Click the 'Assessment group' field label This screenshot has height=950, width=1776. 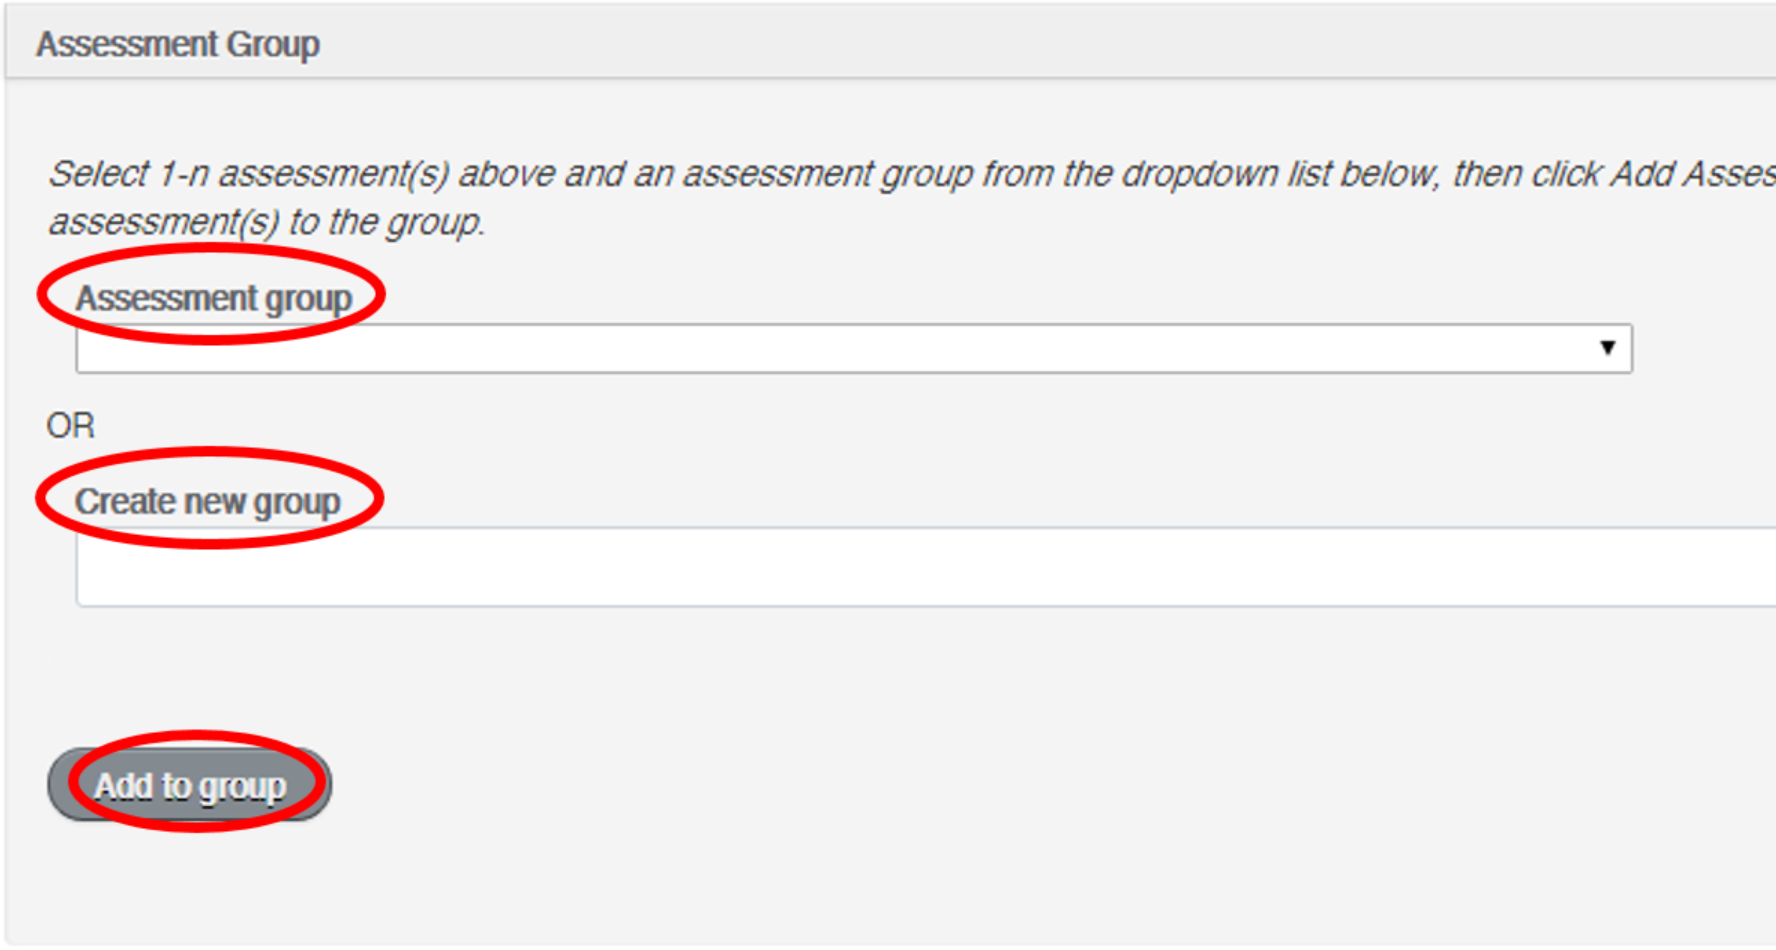click(x=213, y=298)
